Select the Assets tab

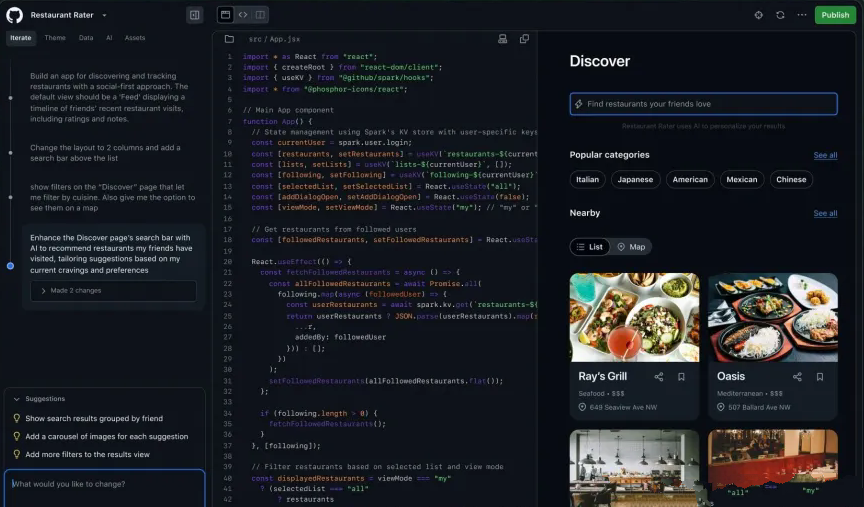(135, 38)
